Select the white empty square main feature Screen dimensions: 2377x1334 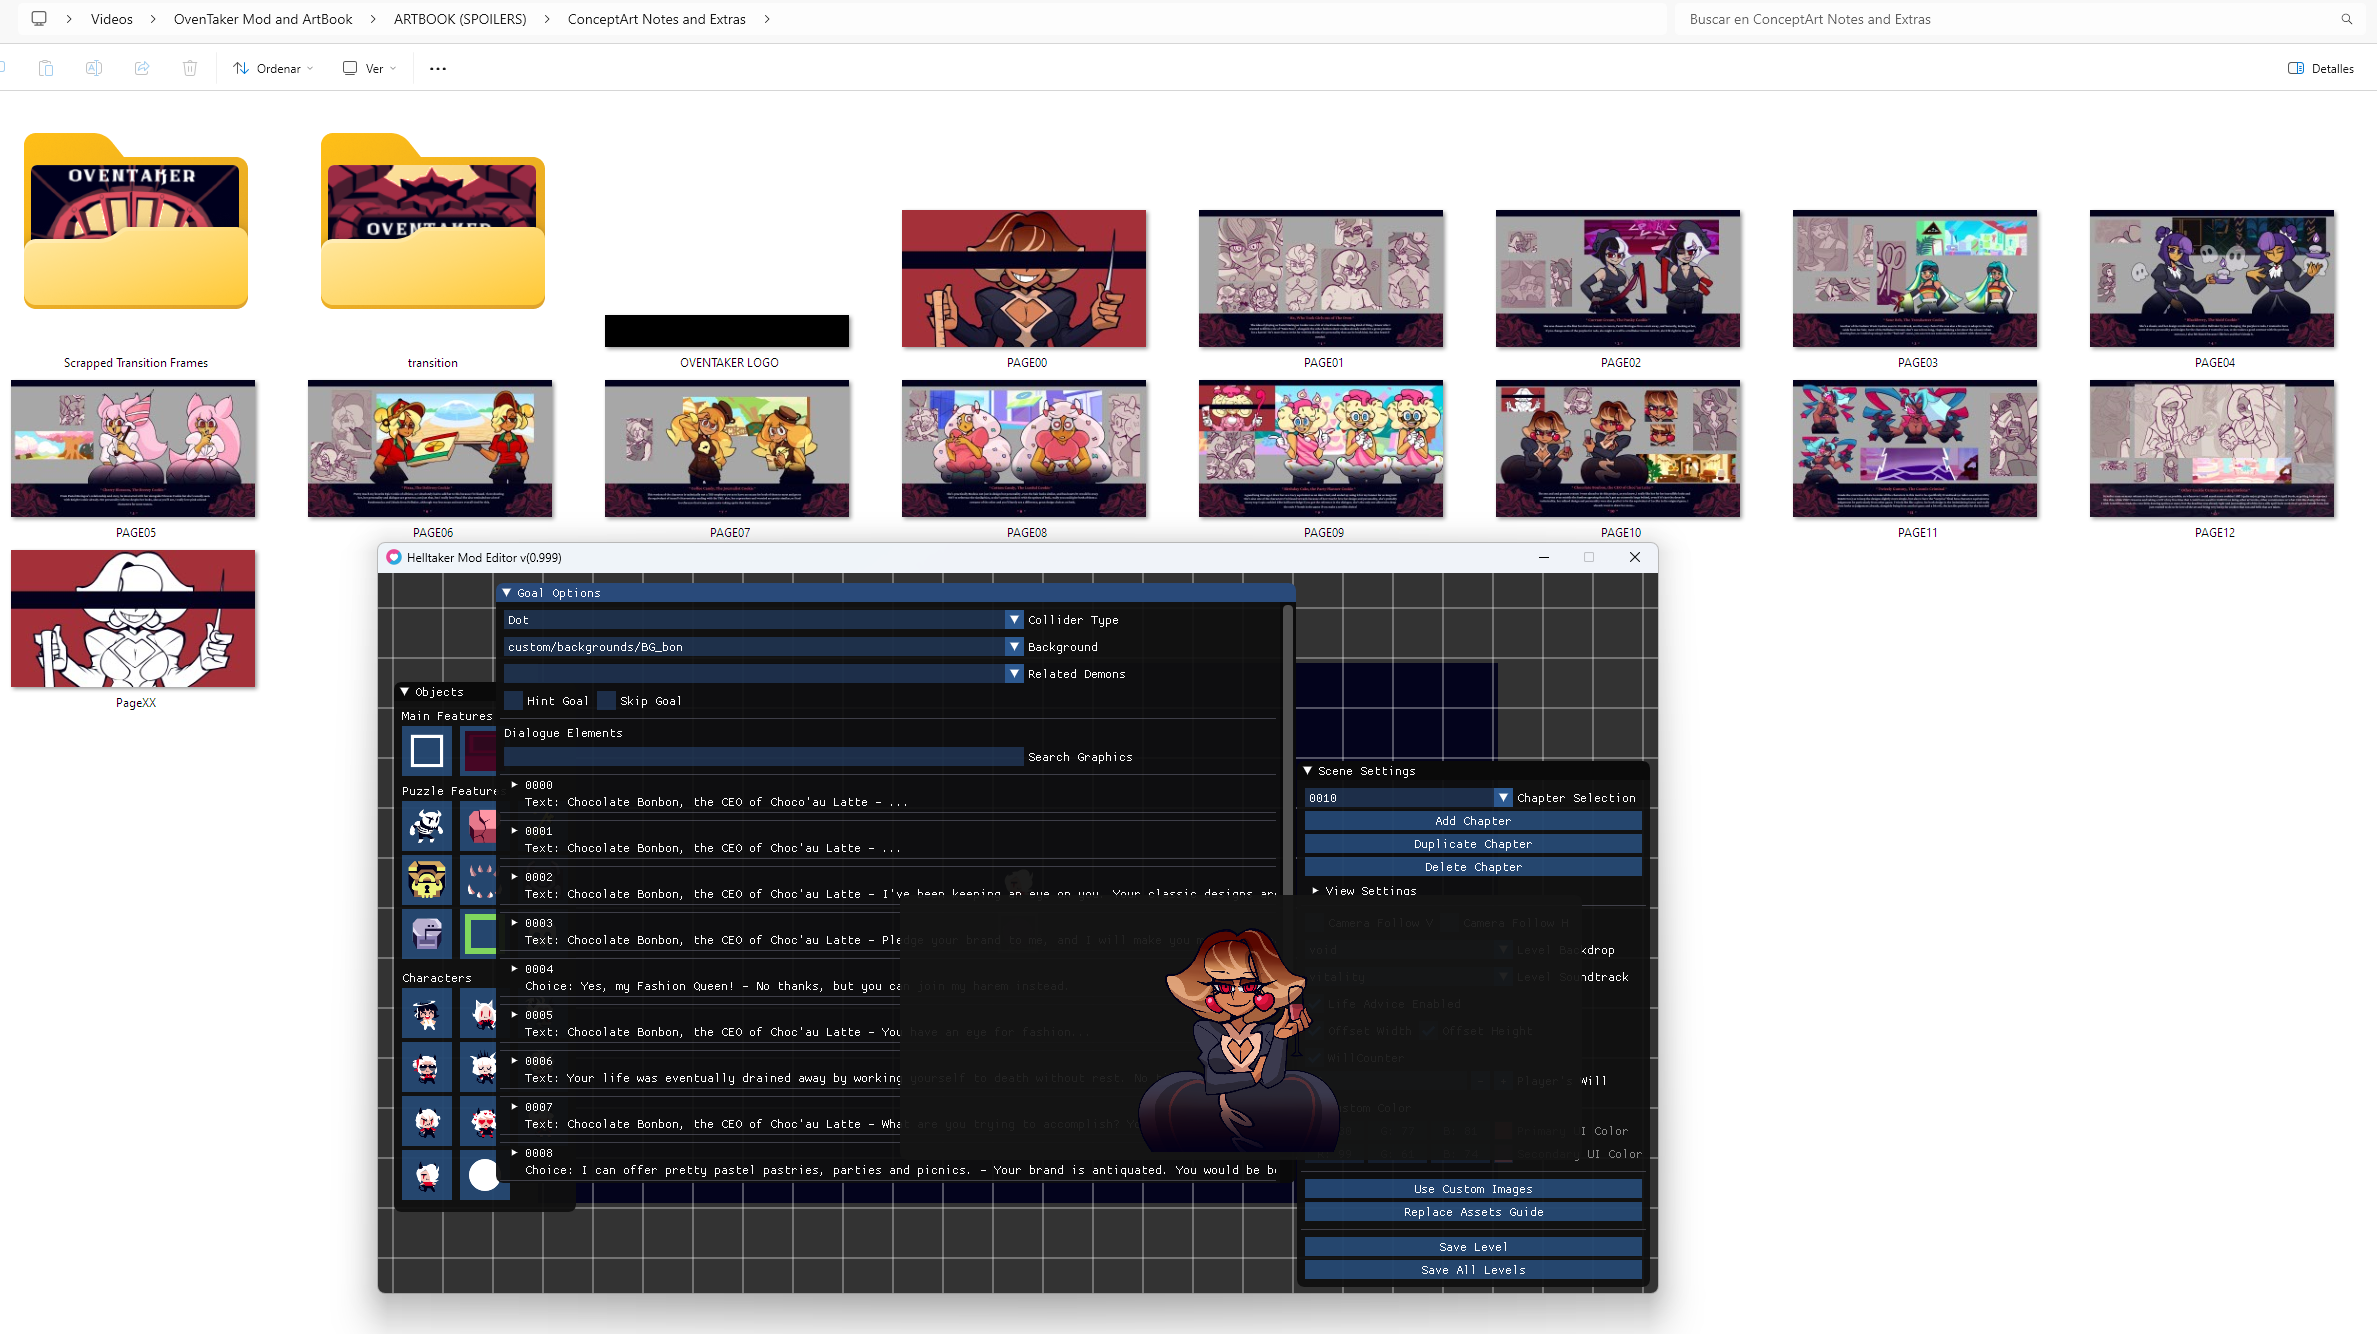(427, 750)
